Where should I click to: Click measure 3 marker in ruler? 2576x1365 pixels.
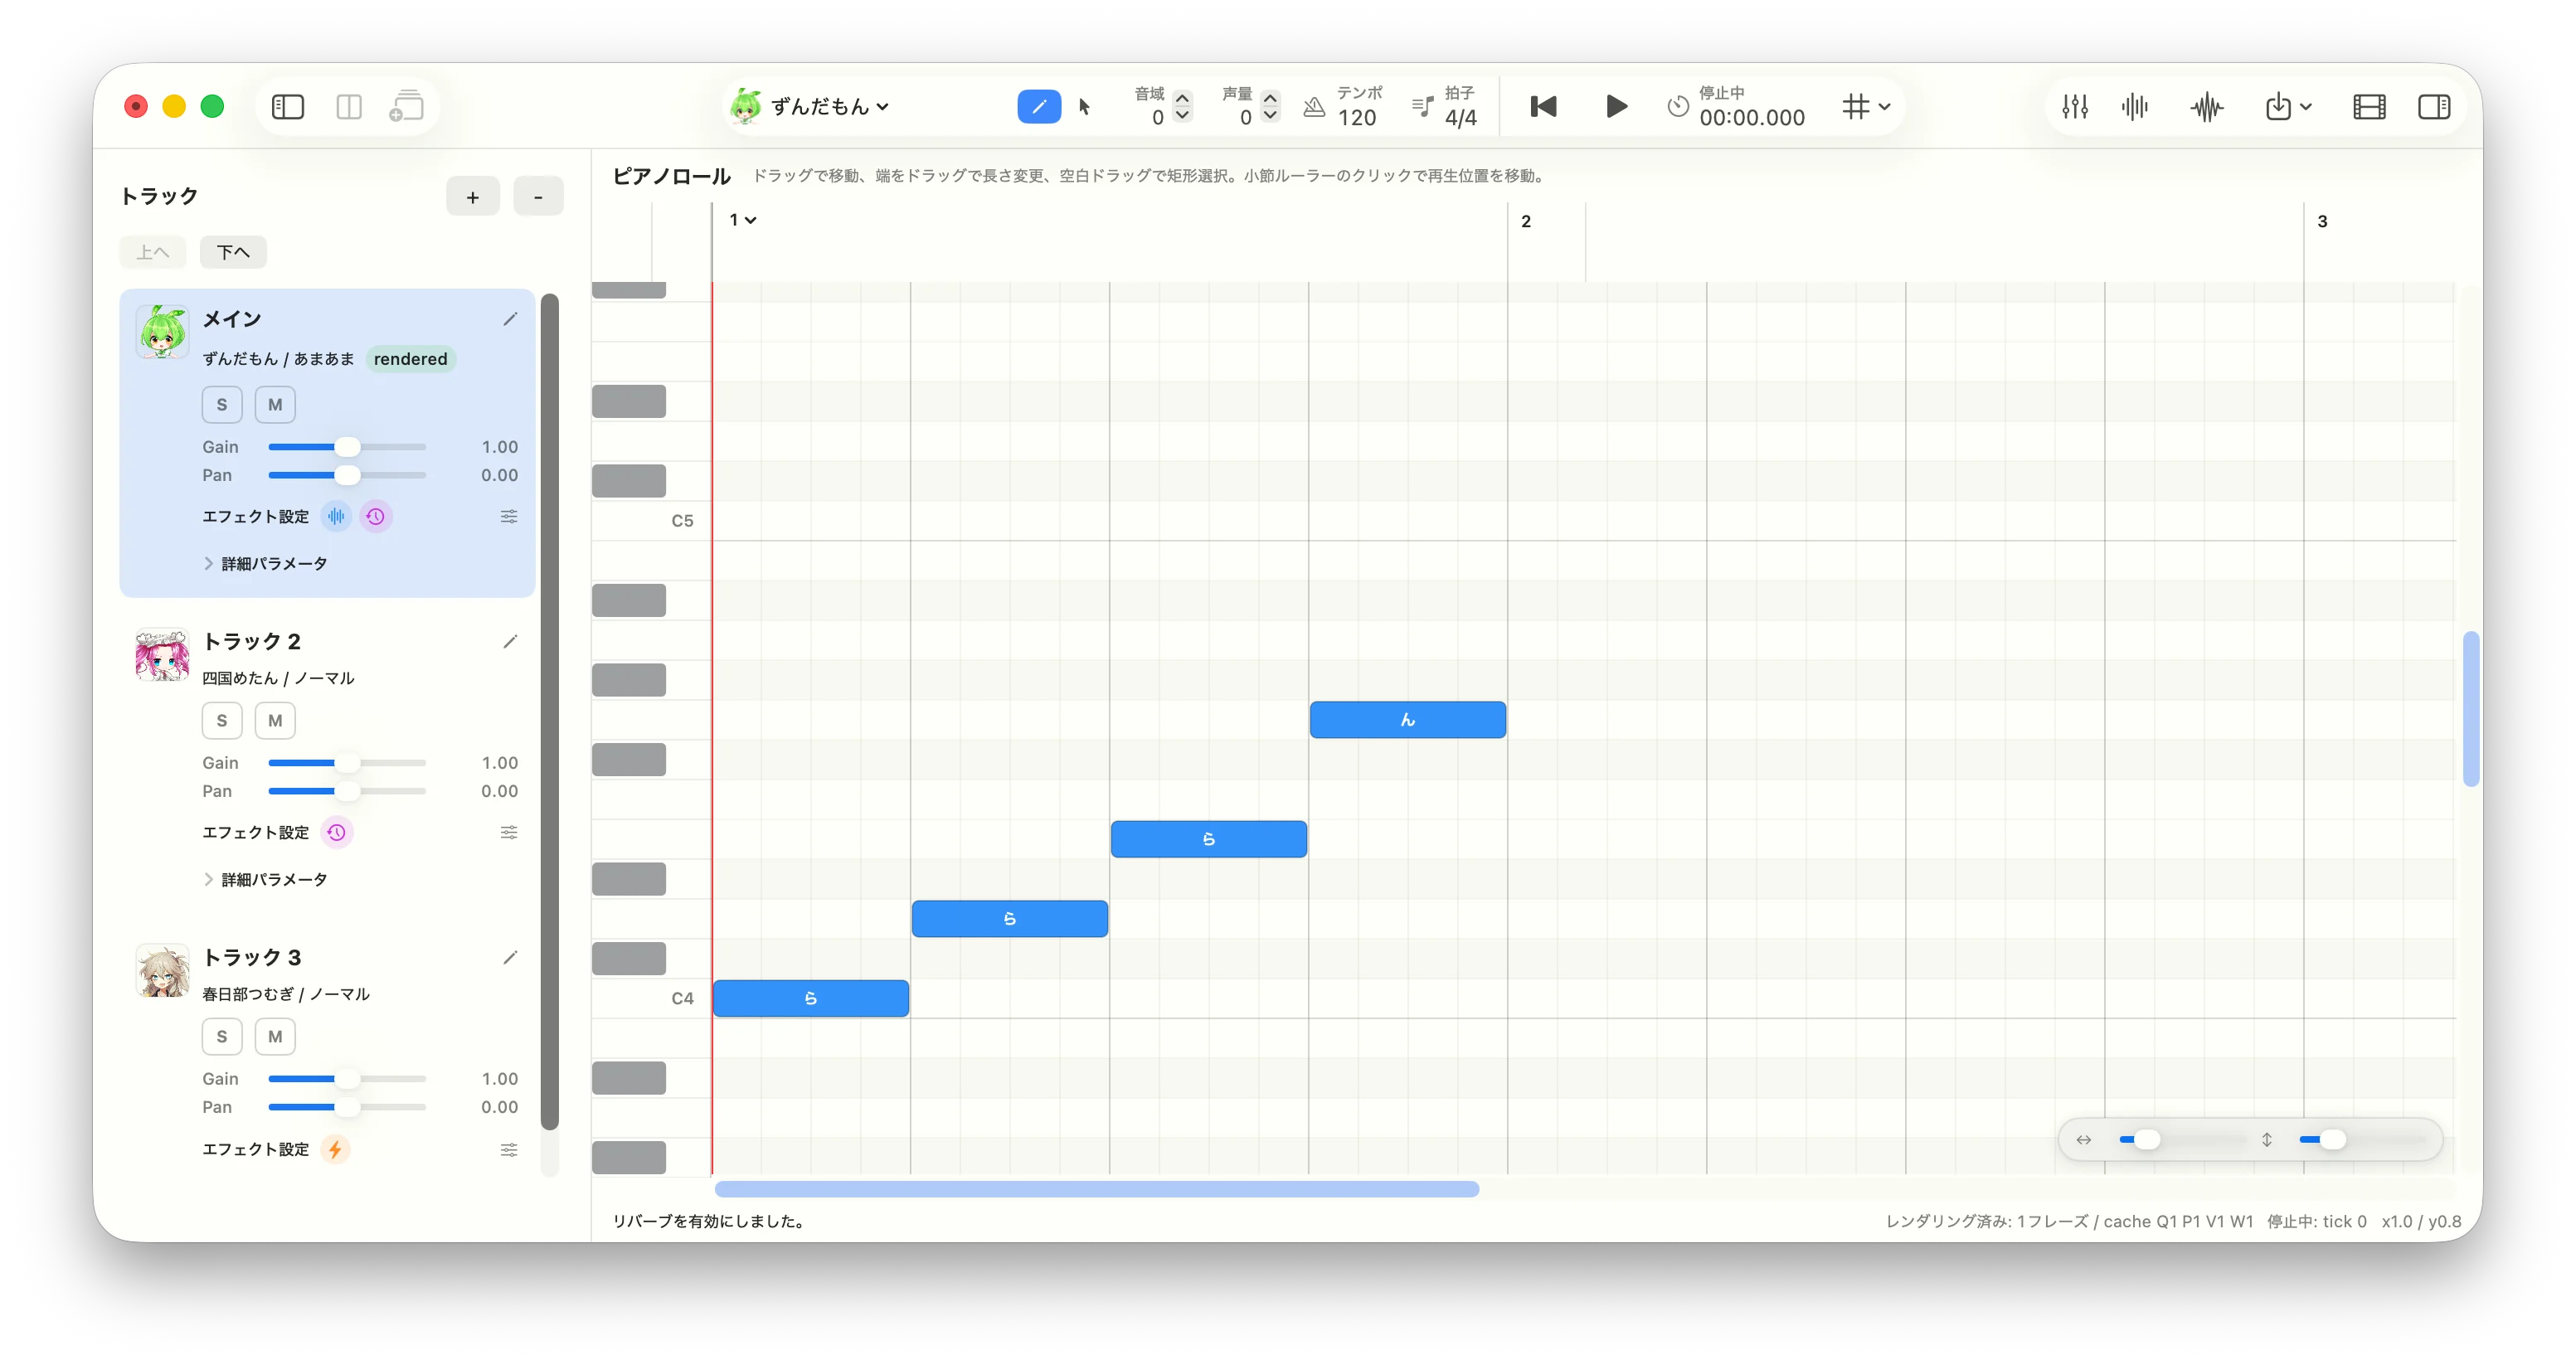[2321, 221]
